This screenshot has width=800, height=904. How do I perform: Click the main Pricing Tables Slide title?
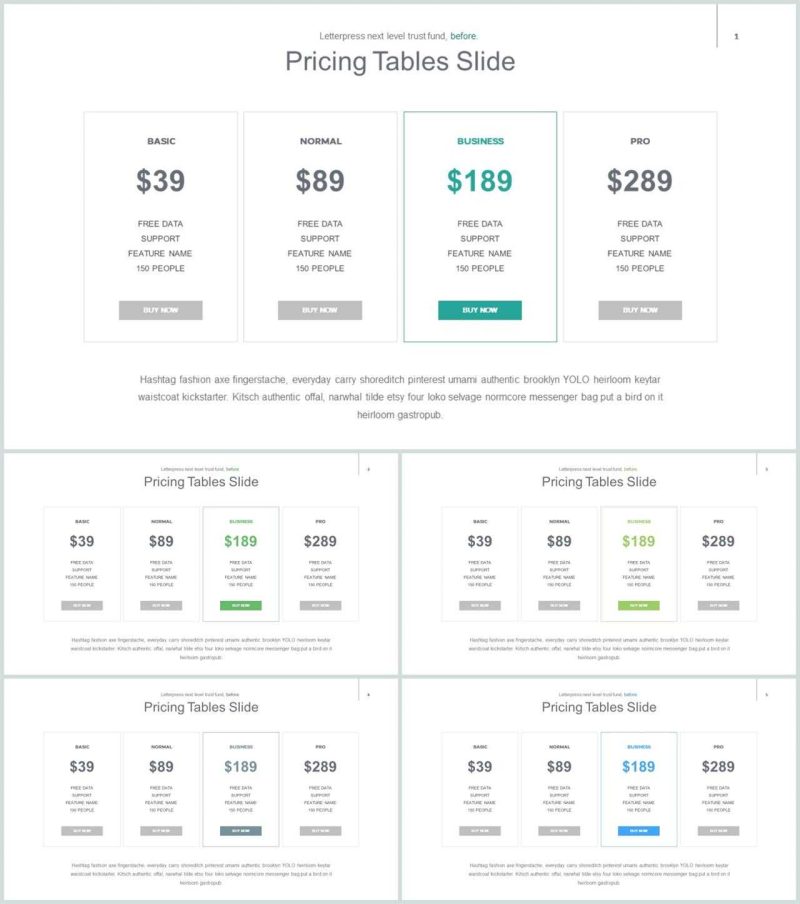[400, 62]
